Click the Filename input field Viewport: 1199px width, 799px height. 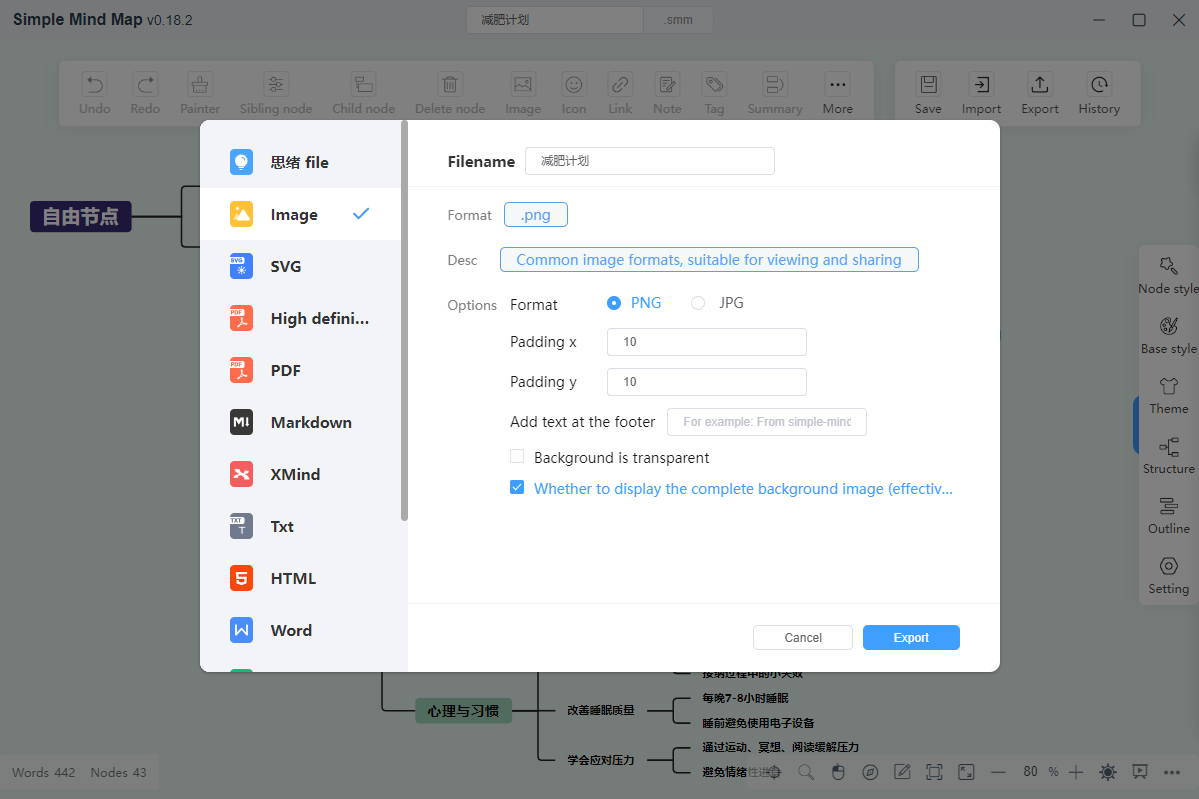pos(649,161)
